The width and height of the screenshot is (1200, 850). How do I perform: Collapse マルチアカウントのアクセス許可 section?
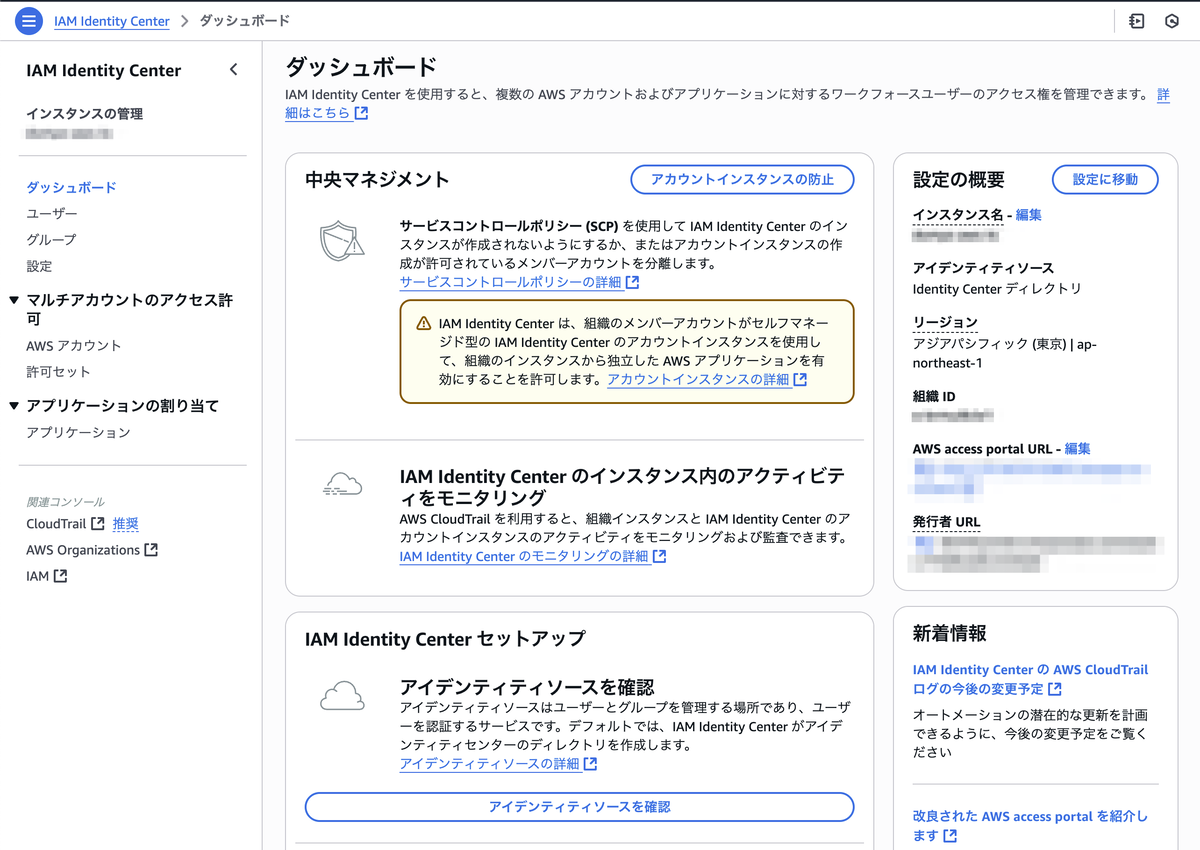(13, 300)
